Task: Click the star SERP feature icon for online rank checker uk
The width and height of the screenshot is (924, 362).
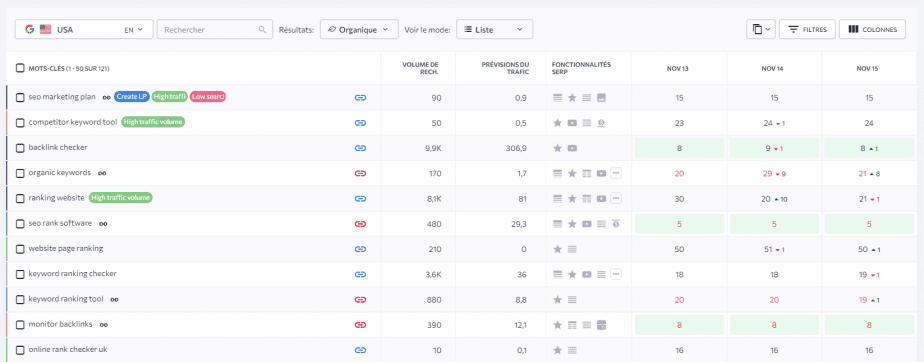Action: 557,350
